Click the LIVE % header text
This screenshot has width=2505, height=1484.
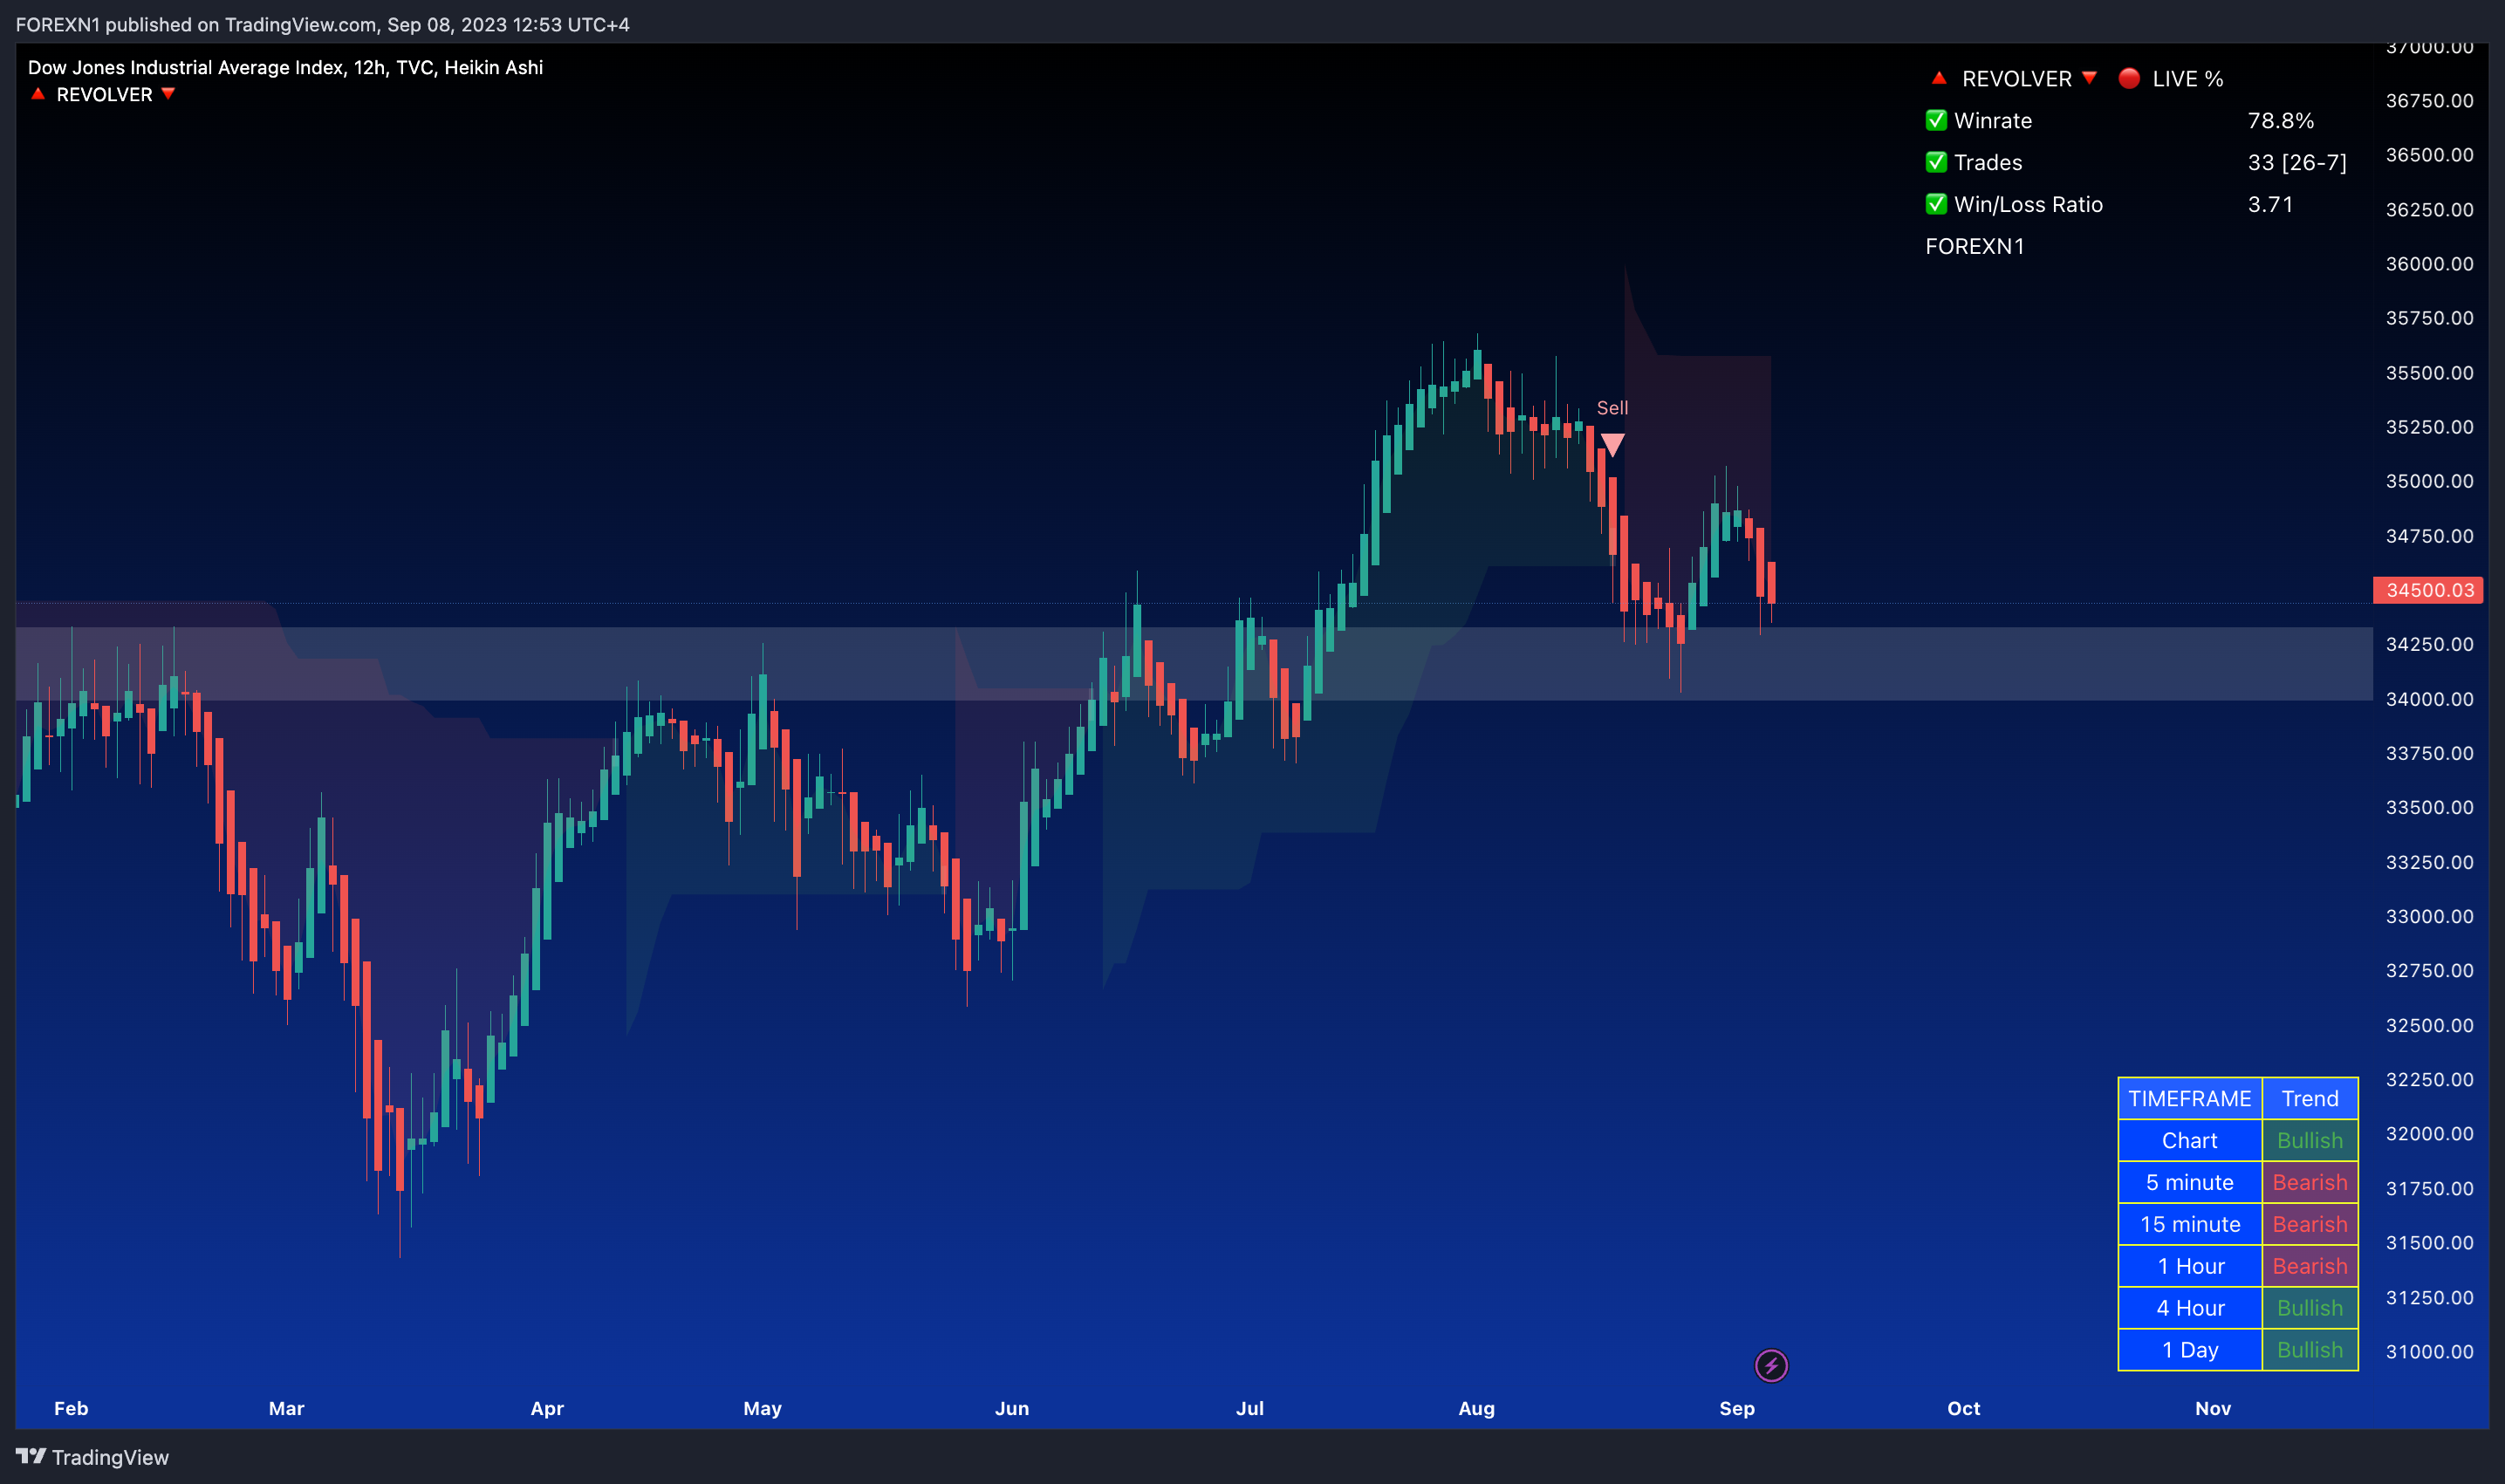(x=2188, y=78)
